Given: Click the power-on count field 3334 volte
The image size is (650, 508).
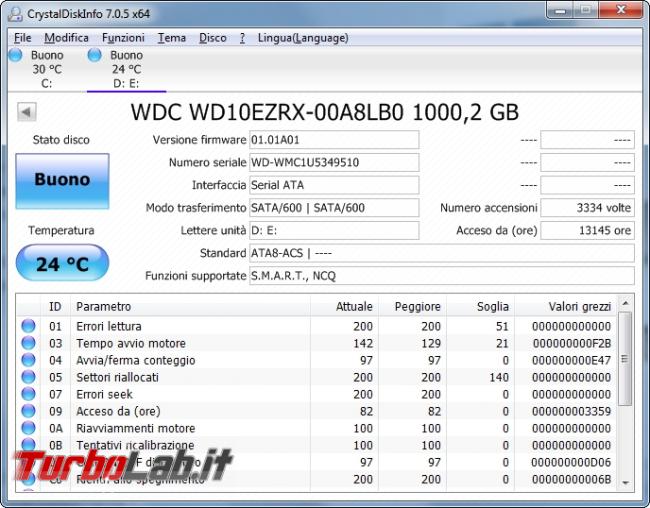Looking at the screenshot, I should 587,208.
